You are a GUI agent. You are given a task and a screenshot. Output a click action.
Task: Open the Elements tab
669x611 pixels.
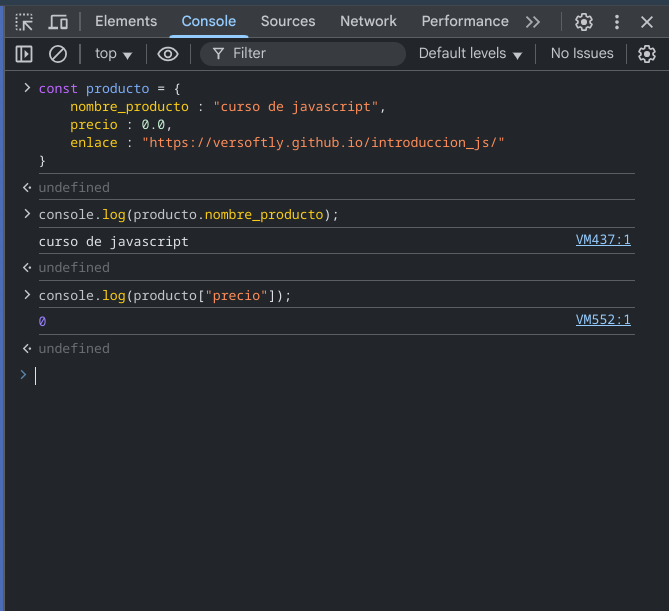click(126, 21)
